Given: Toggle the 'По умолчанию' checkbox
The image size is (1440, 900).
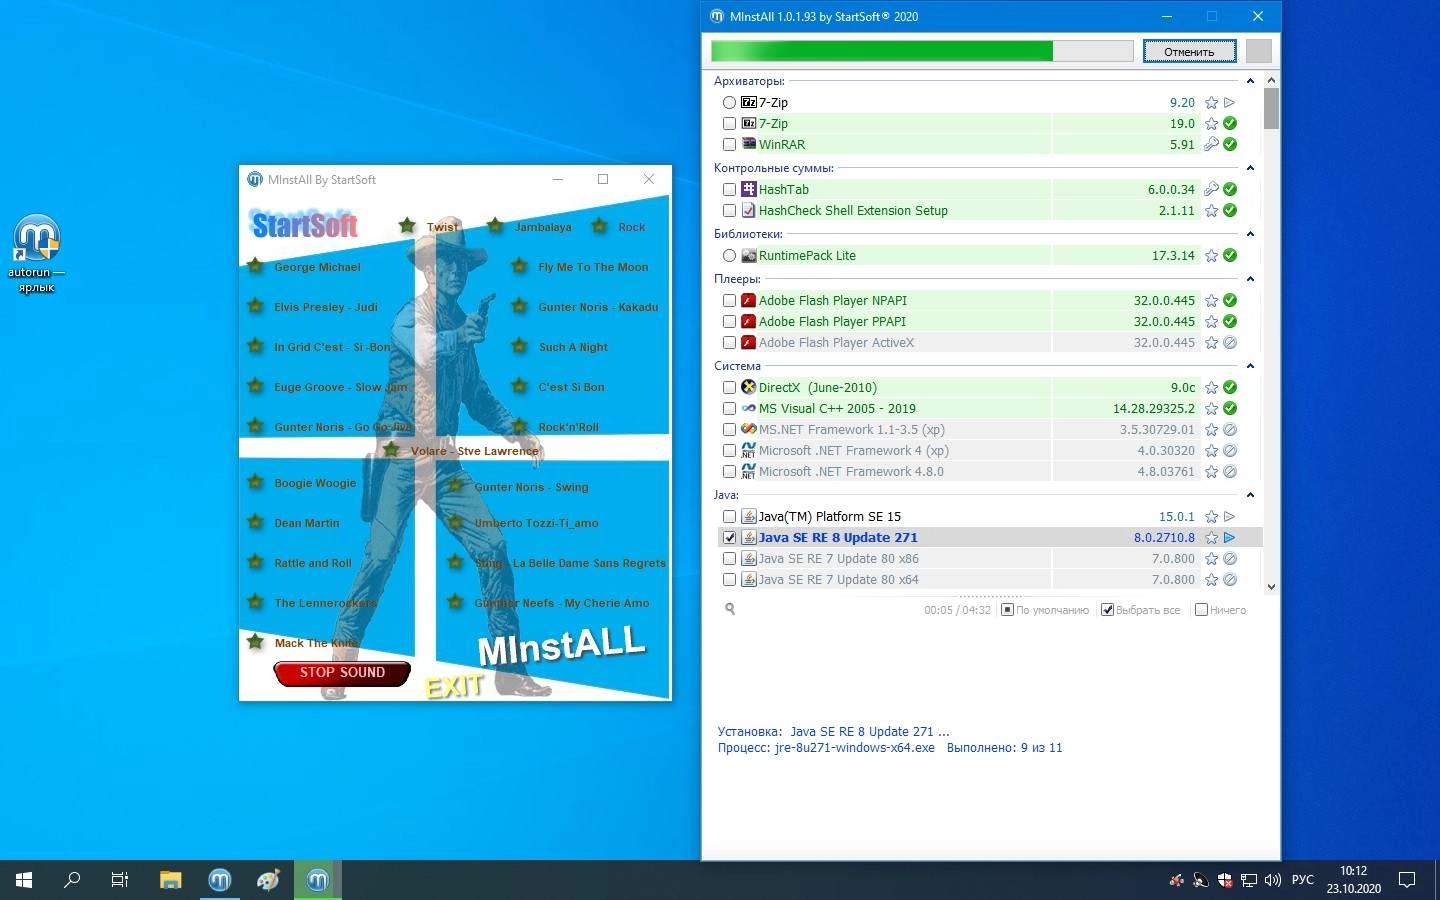Looking at the screenshot, I should click(x=1007, y=609).
